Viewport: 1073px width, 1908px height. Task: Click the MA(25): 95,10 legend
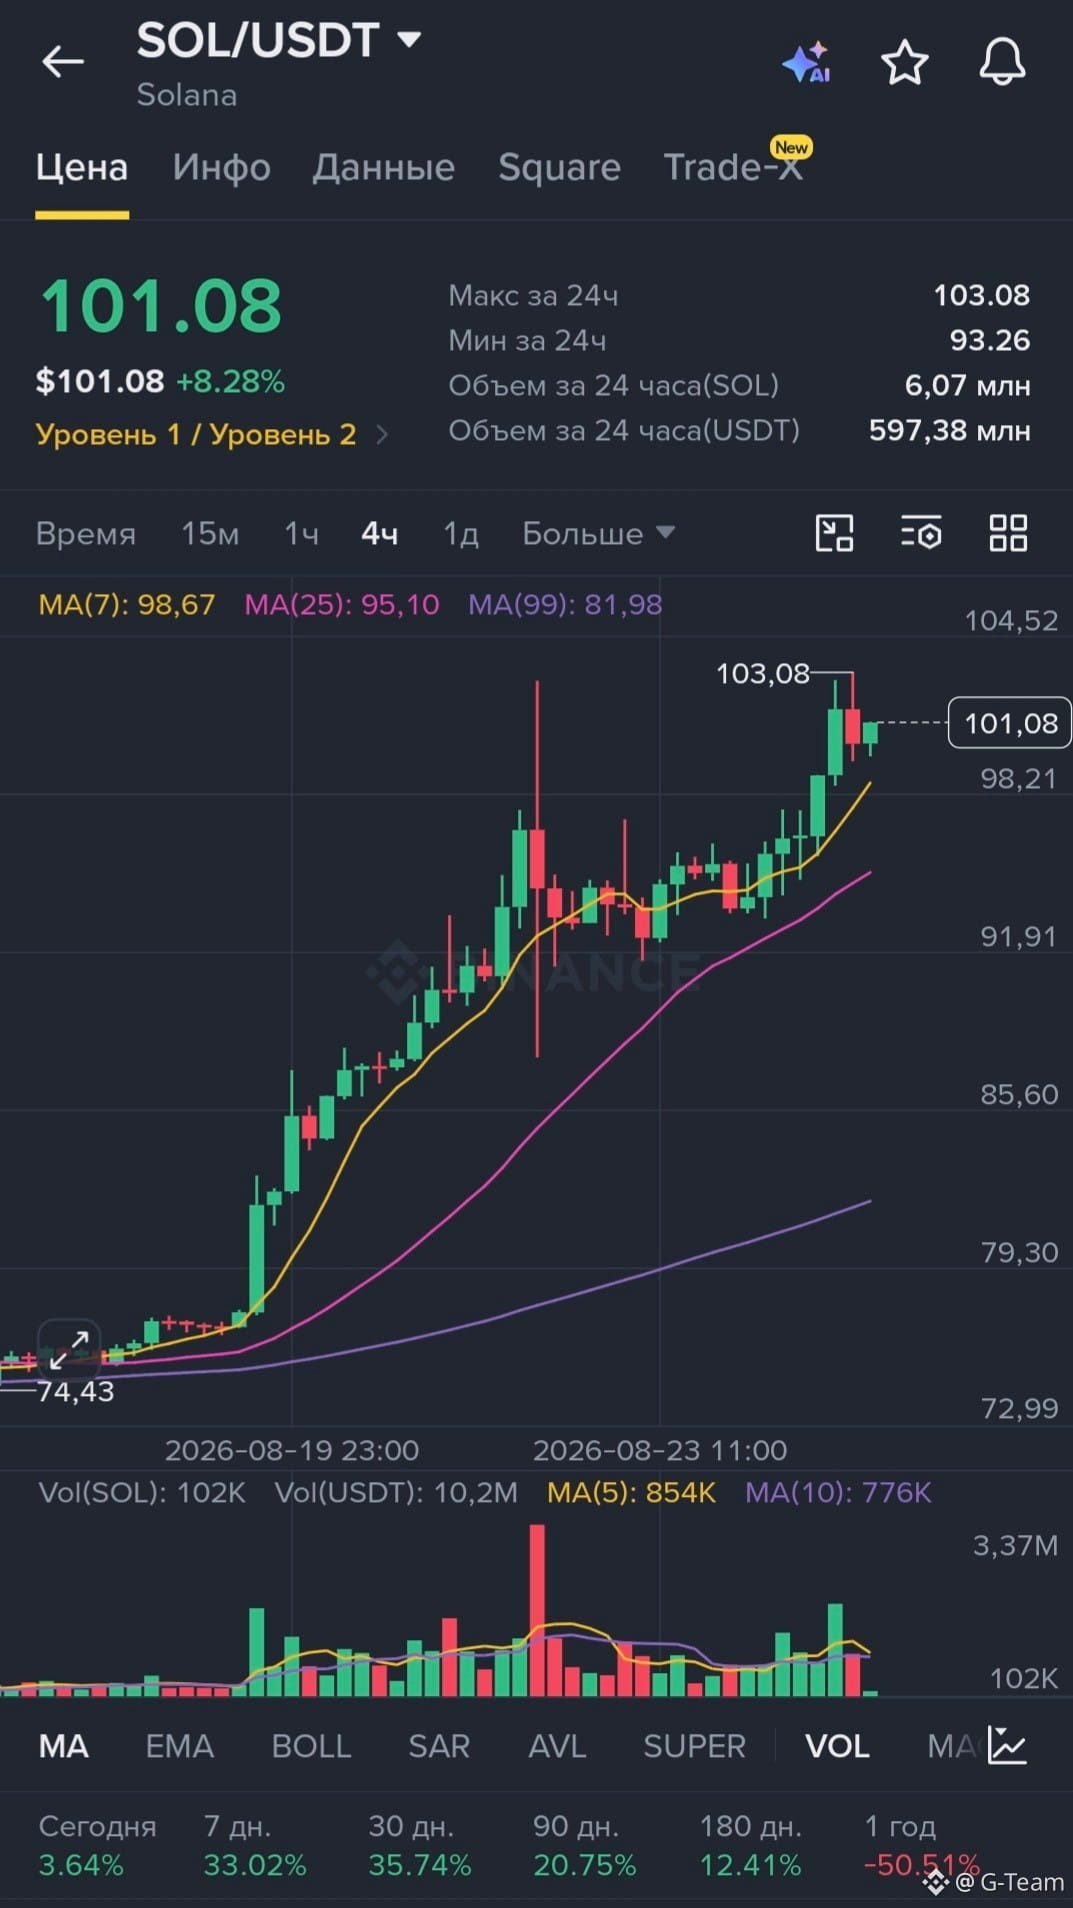342,604
